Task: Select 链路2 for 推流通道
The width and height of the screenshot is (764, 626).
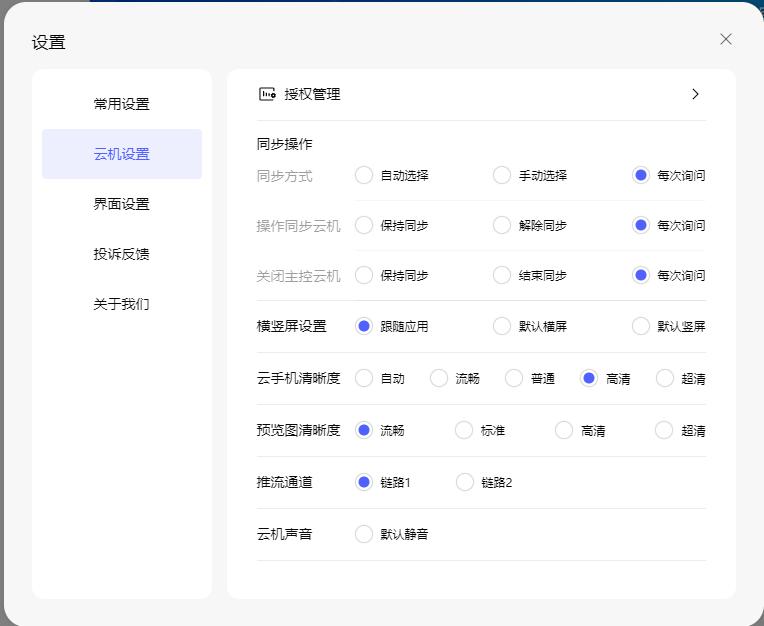Action: pyautogui.click(x=464, y=482)
